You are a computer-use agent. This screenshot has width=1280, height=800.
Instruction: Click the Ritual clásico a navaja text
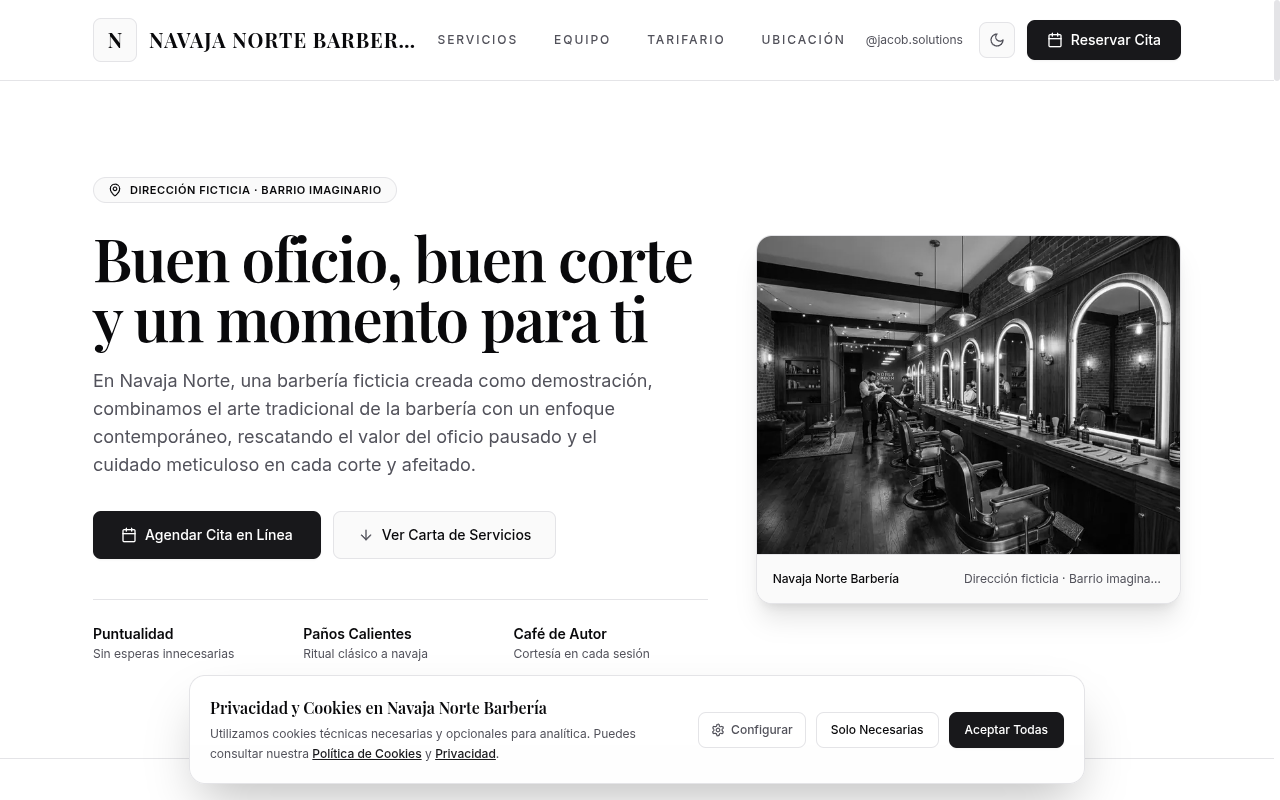click(x=365, y=654)
